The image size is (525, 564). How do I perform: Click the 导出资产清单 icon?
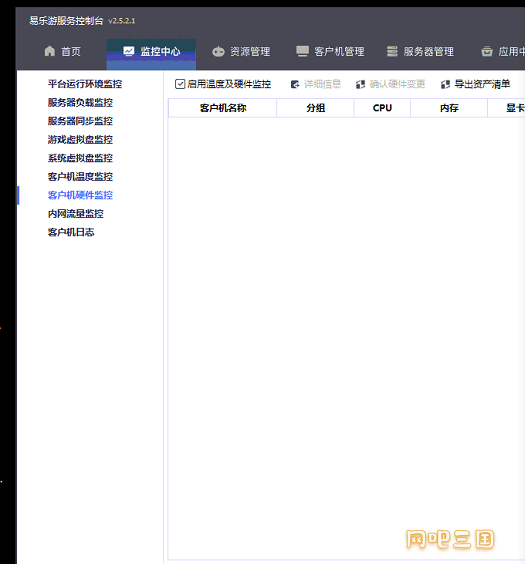point(445,85)
